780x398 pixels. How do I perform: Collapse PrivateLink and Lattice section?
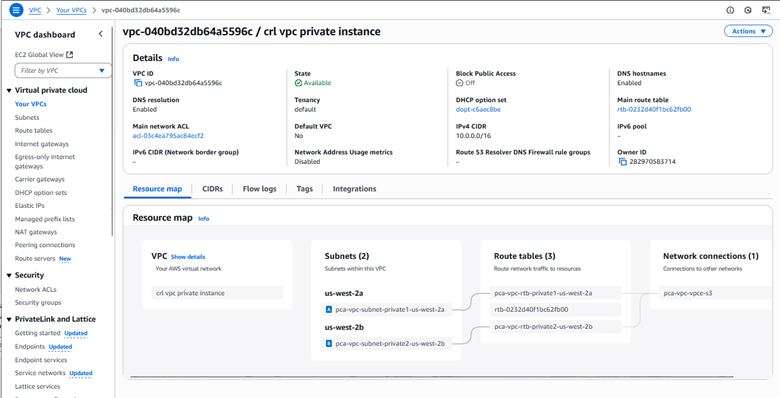(x=9, y=319)
